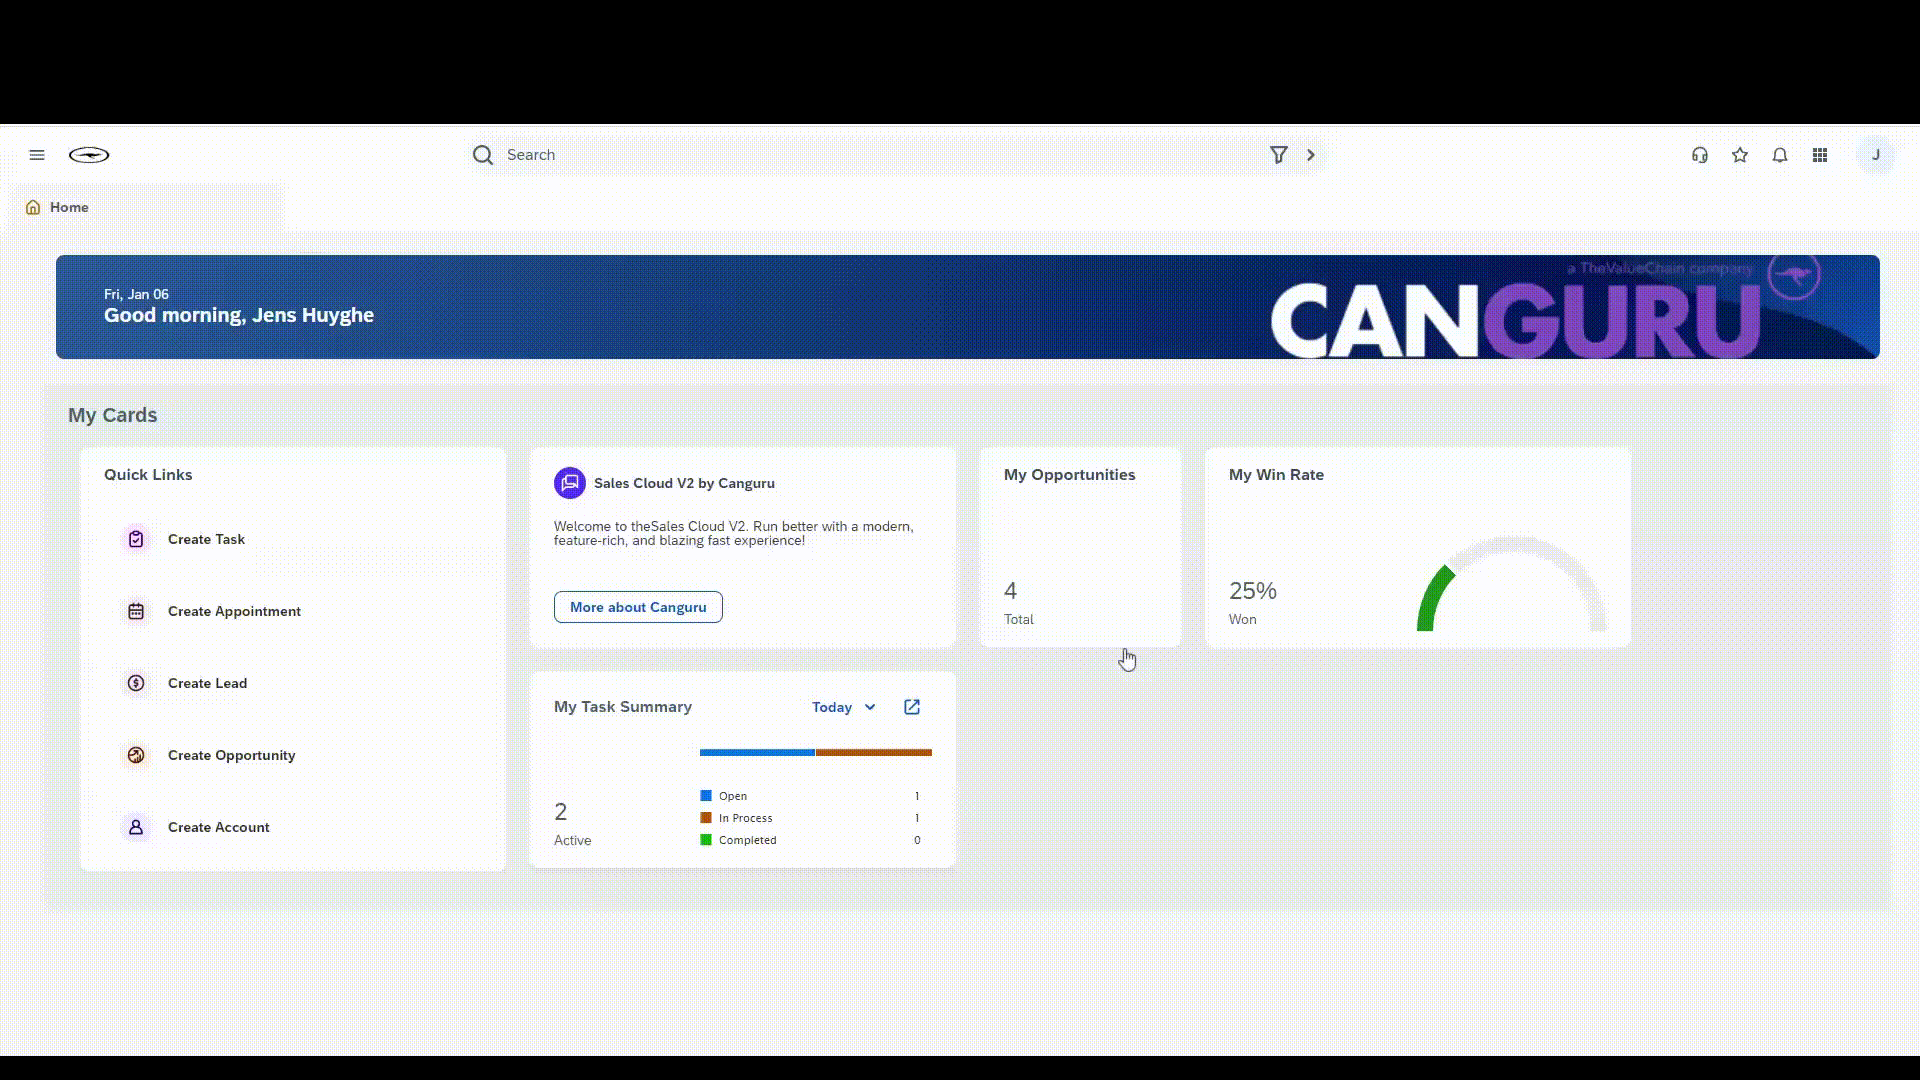Click the My Opportunities card title
Screen dimensions: 1920x1080
pos(1069,475)
